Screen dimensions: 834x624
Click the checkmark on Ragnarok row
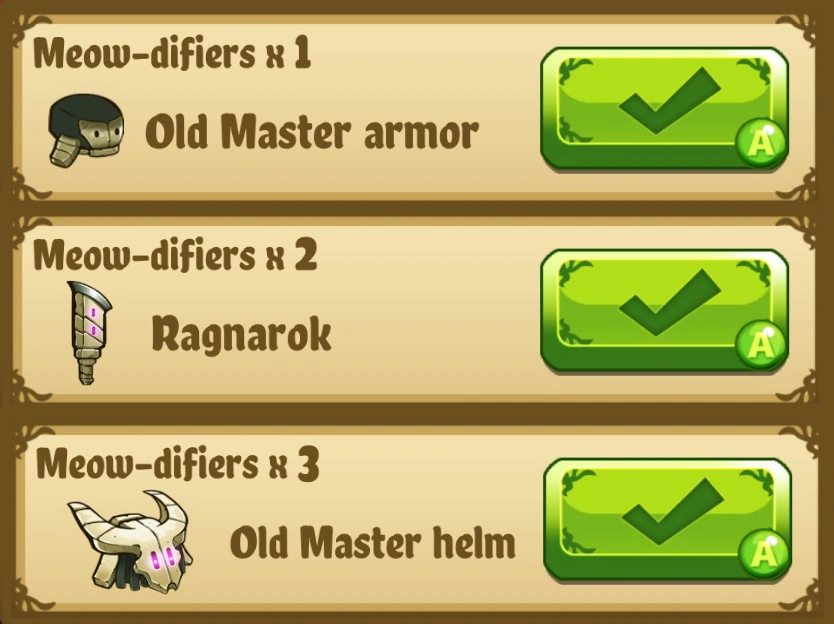click(670, 302)
